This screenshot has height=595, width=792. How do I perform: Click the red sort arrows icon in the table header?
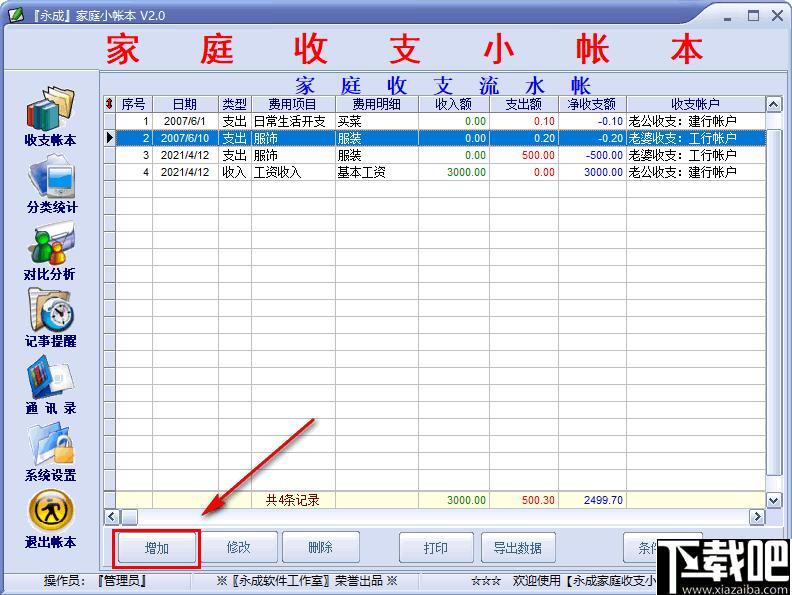tap(109, 104)
